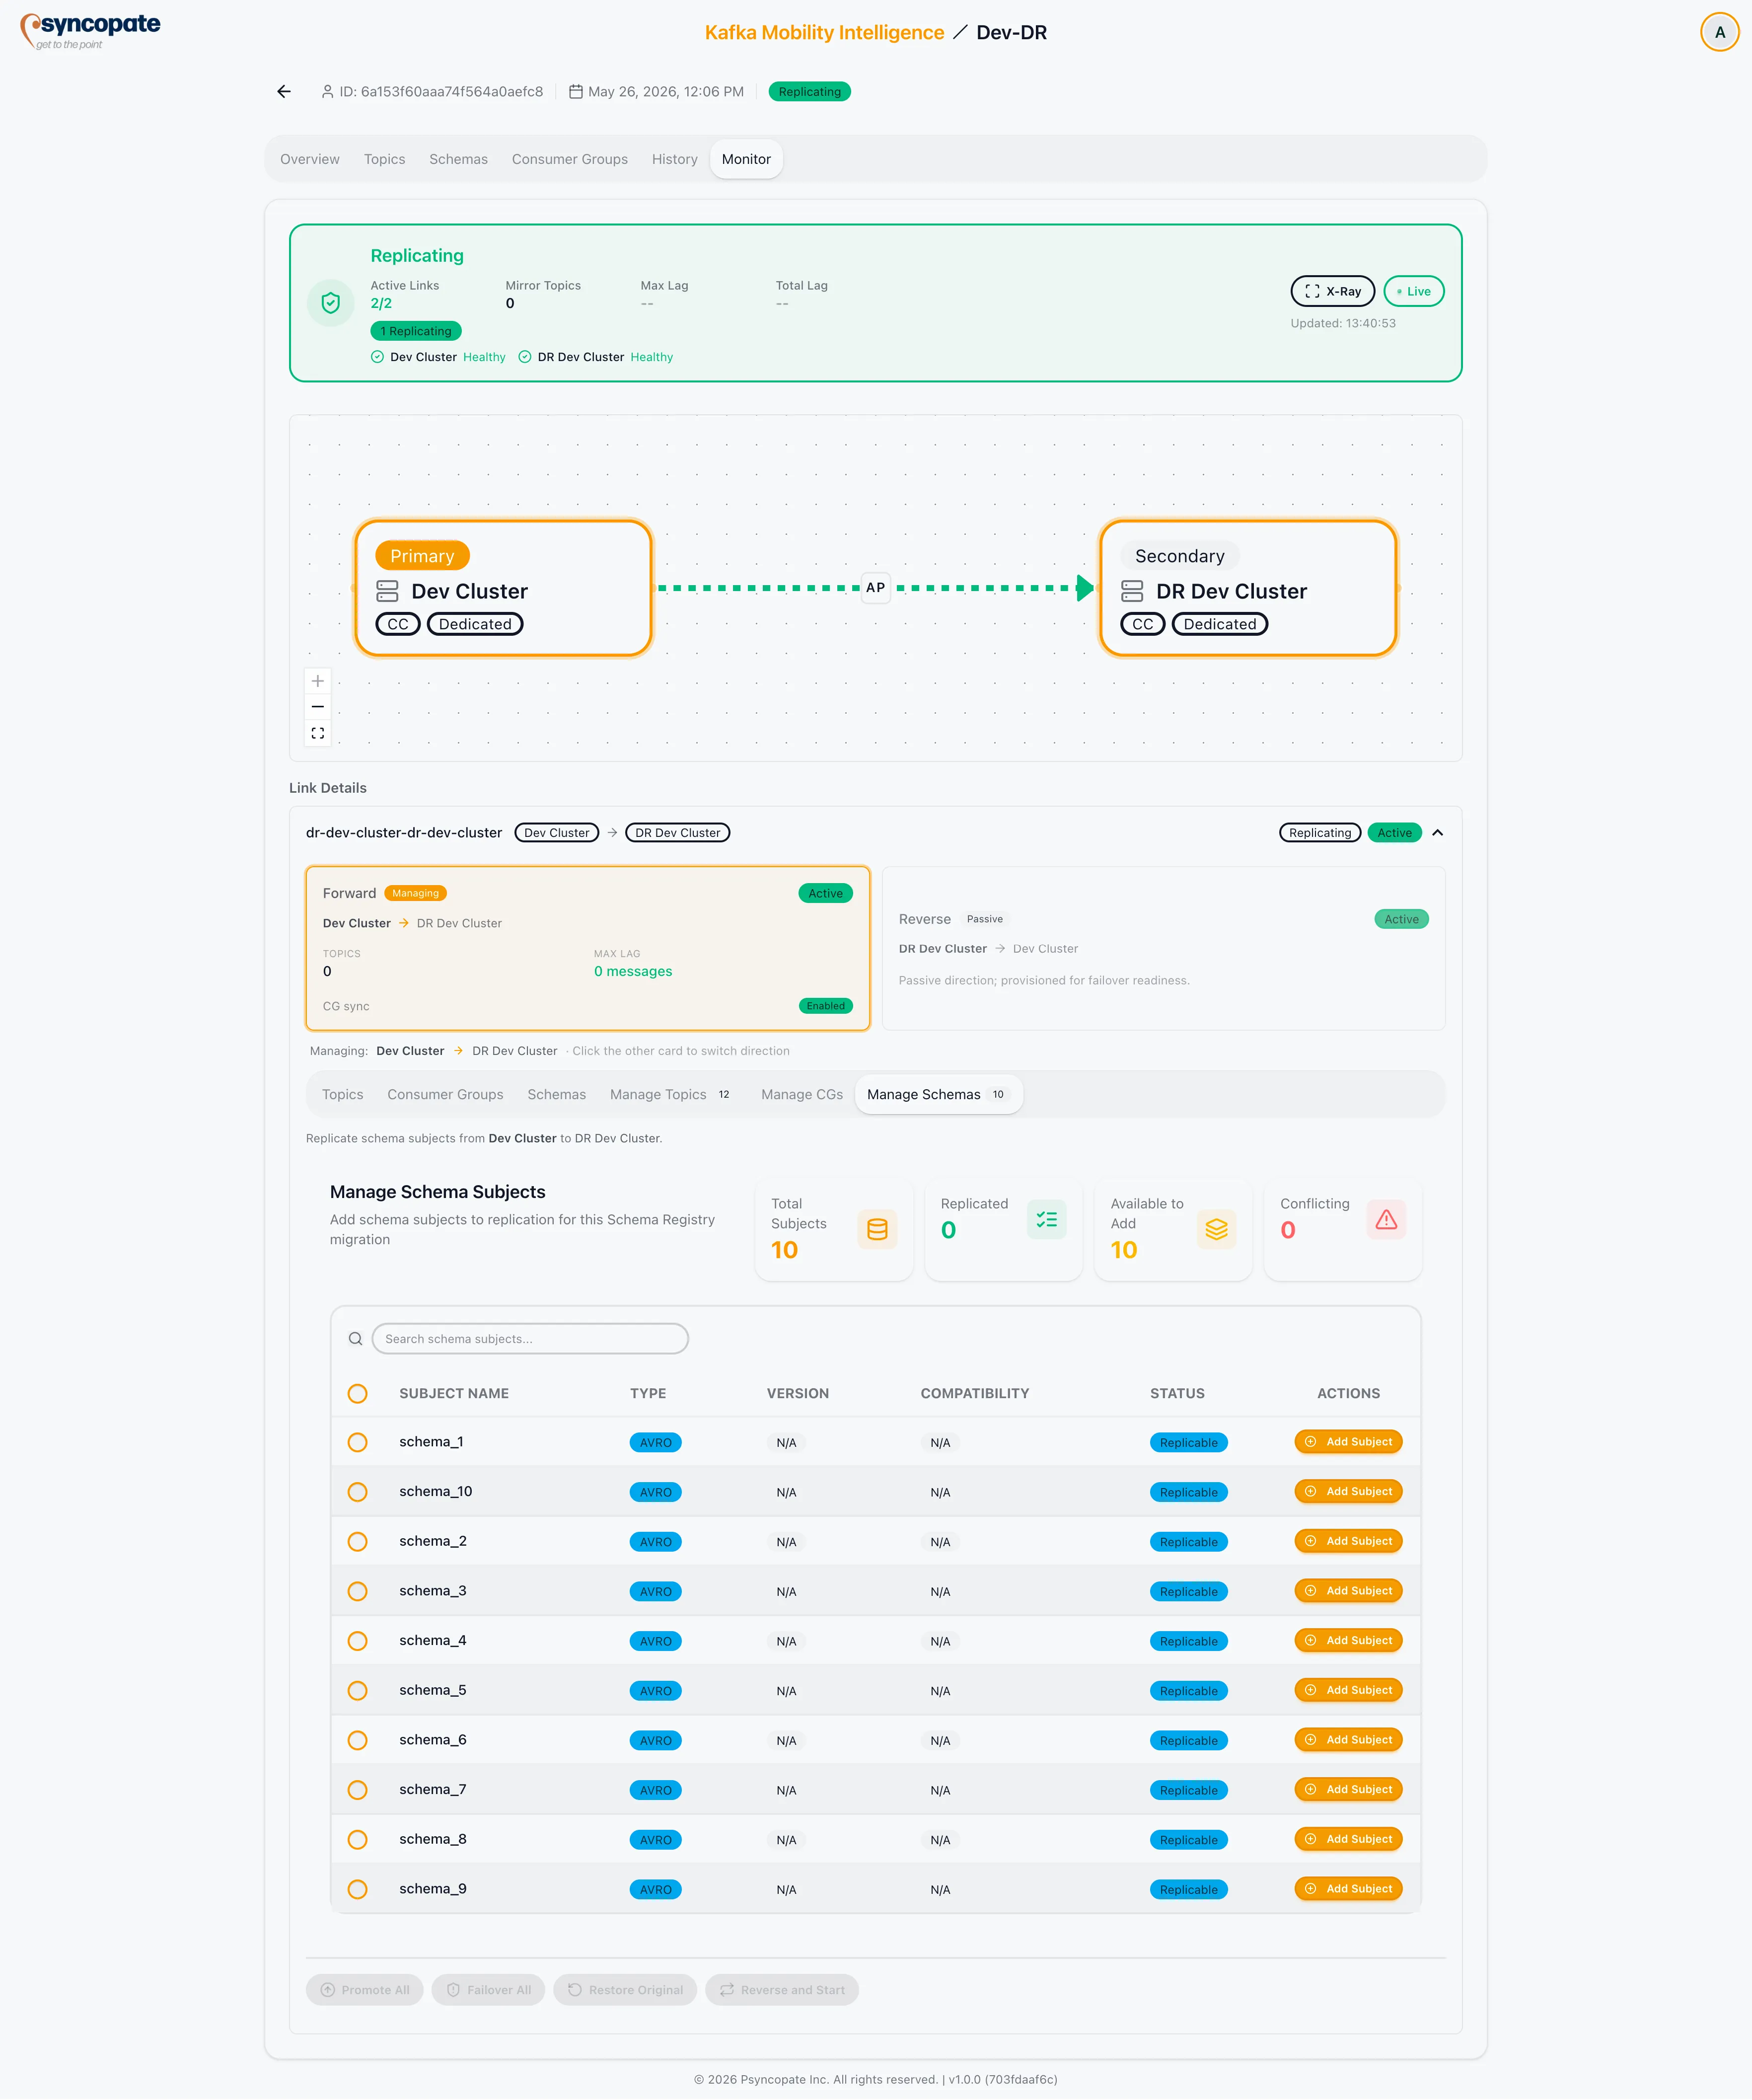Image resolution: width=1752 pixels, height=2100 pixels.
Task: Click the Reverse and Start button
Action: pos(782,1990)
